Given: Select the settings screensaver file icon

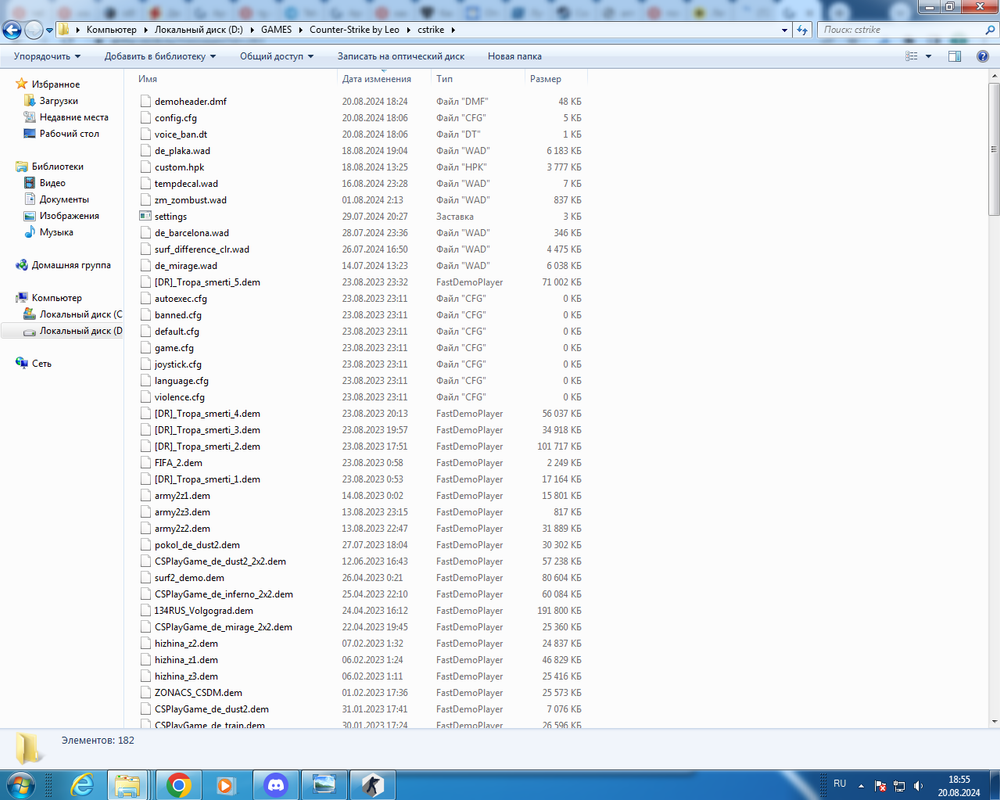Looking at the screenshot, I should (145, 216).
